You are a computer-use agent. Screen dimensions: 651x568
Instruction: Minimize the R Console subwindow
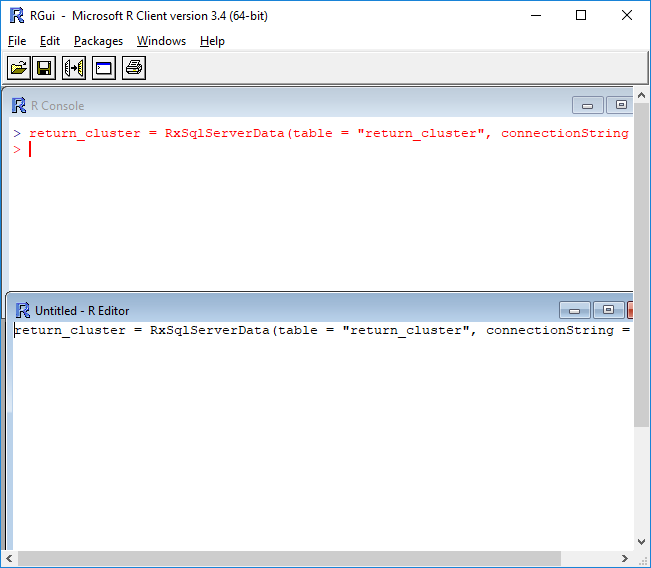(587, 105)
